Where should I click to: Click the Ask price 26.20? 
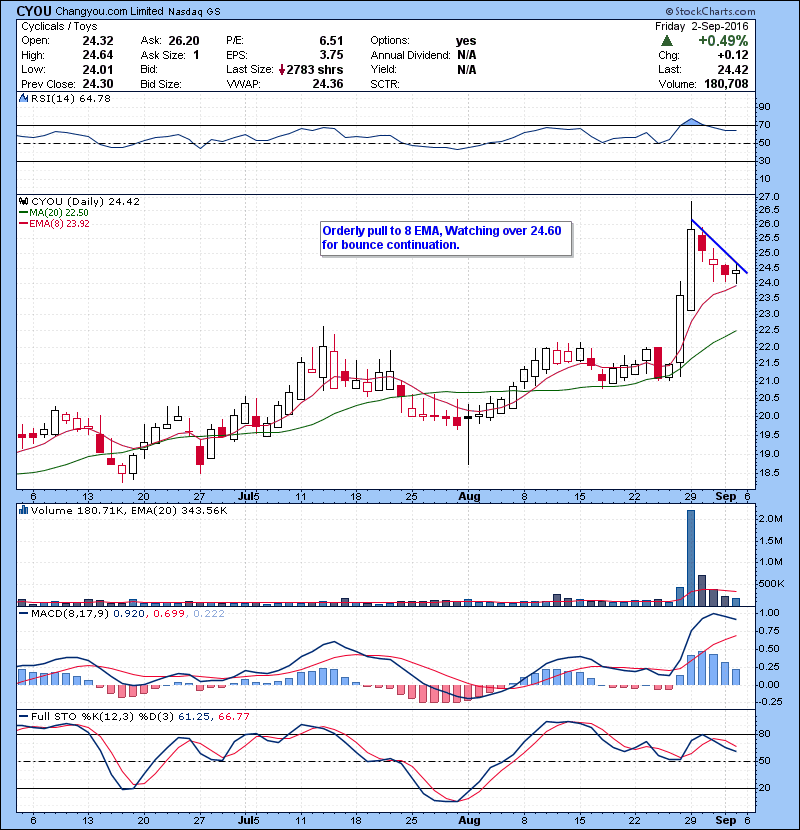coord(184,41)
